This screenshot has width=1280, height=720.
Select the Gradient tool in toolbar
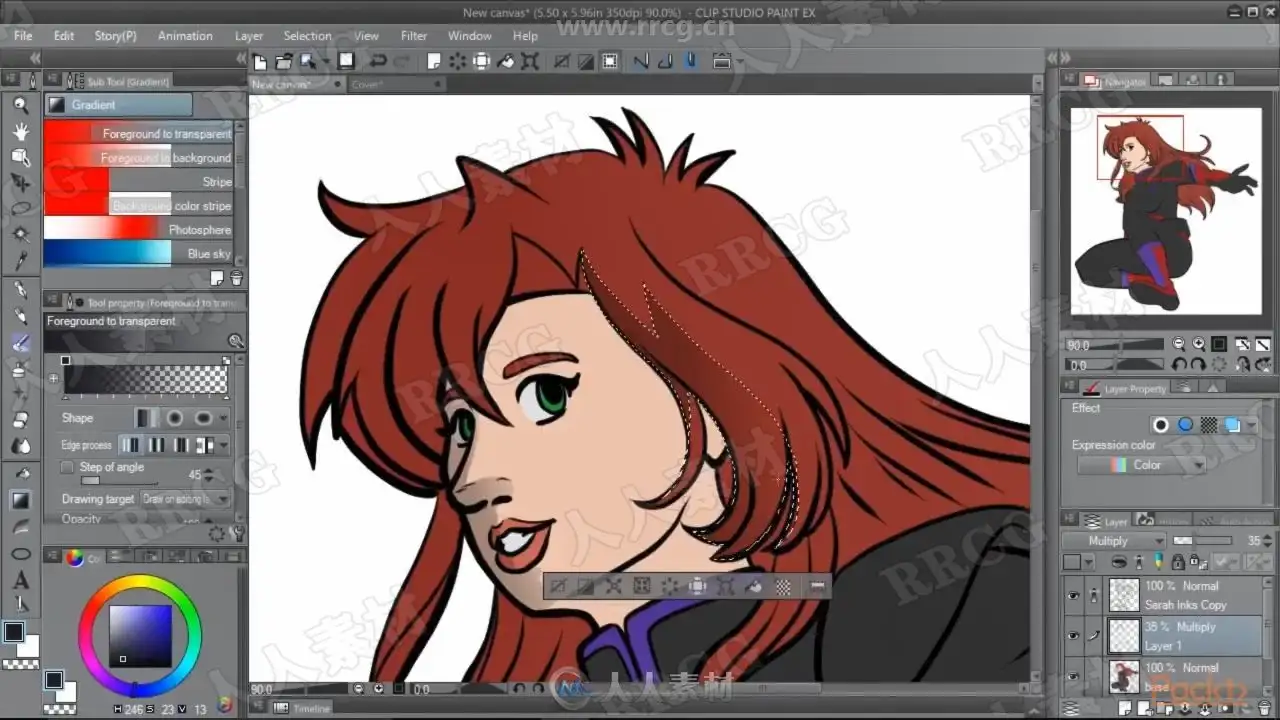[20, 499]
